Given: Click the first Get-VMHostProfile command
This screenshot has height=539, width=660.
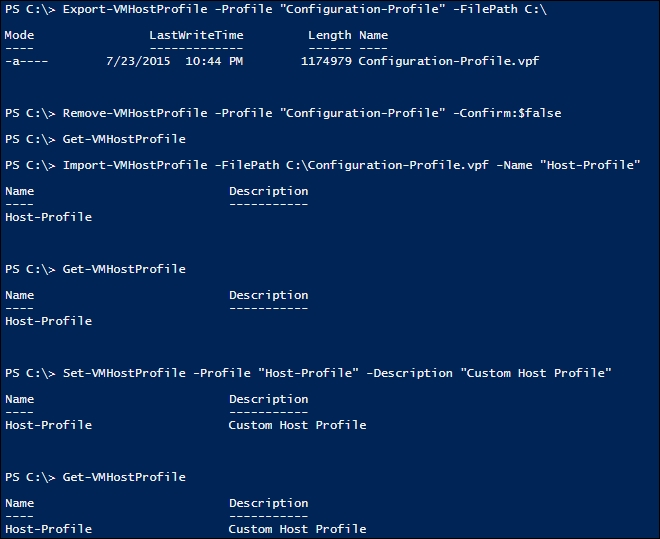Looking at the screenshot, I should (x=124, y=139).
